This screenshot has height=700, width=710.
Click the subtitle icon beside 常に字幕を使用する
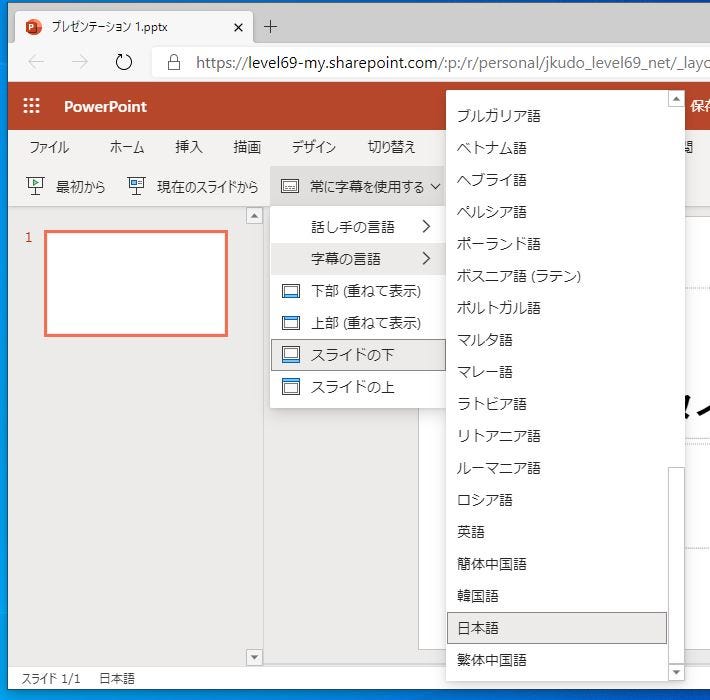tap(290, 186)
